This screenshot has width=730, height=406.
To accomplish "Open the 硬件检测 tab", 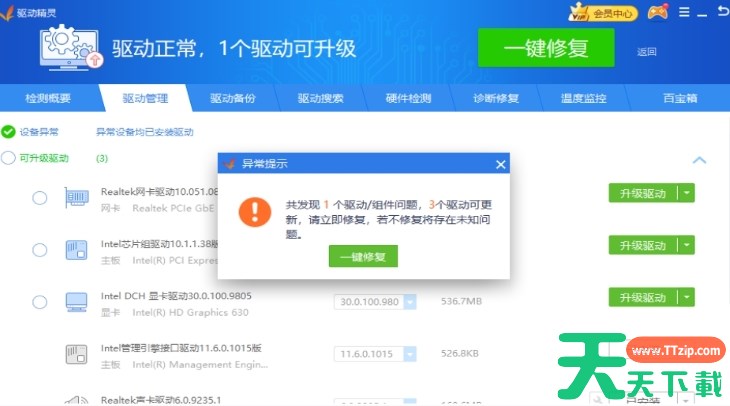I will pos(408,99).
